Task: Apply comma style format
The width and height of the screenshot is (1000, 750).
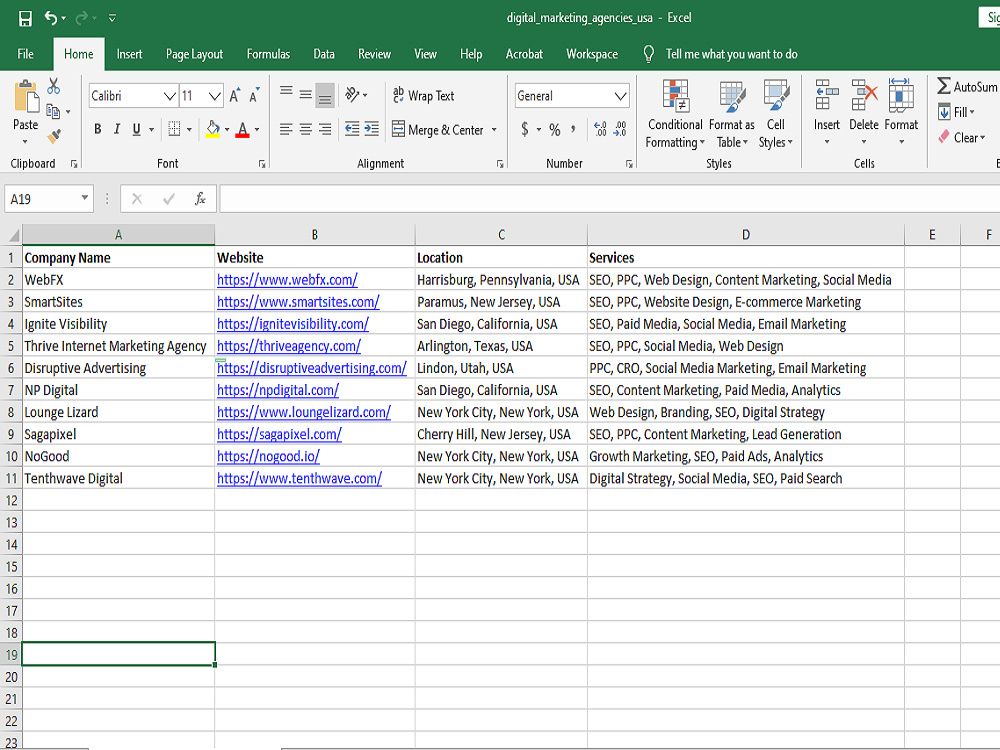Action: coord(573,129)
